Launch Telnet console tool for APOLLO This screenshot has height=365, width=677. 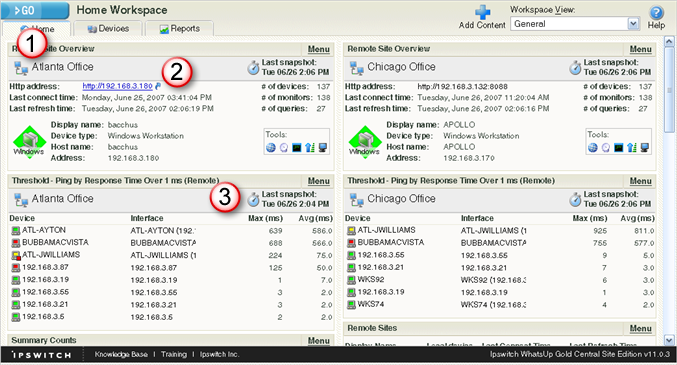(619, 148)
